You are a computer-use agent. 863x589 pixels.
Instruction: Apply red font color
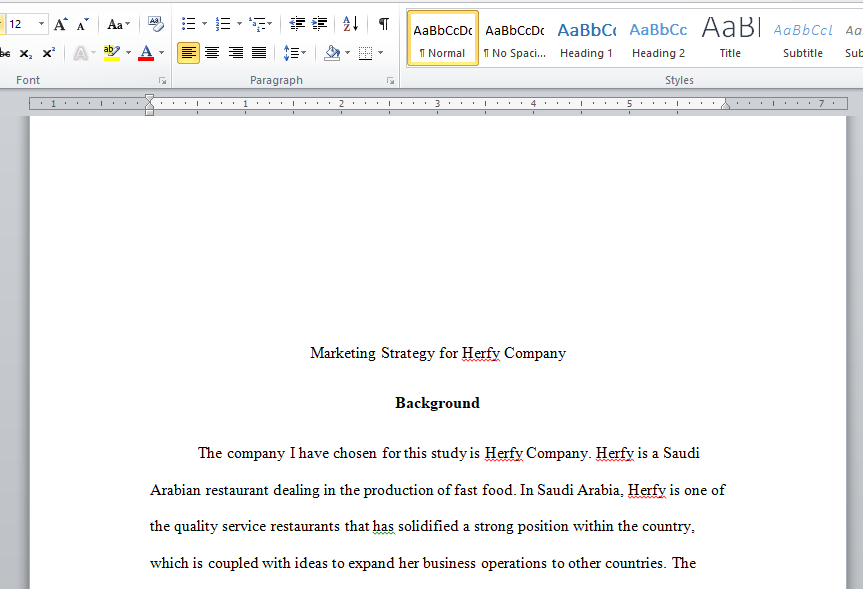(x=146, y=53)
